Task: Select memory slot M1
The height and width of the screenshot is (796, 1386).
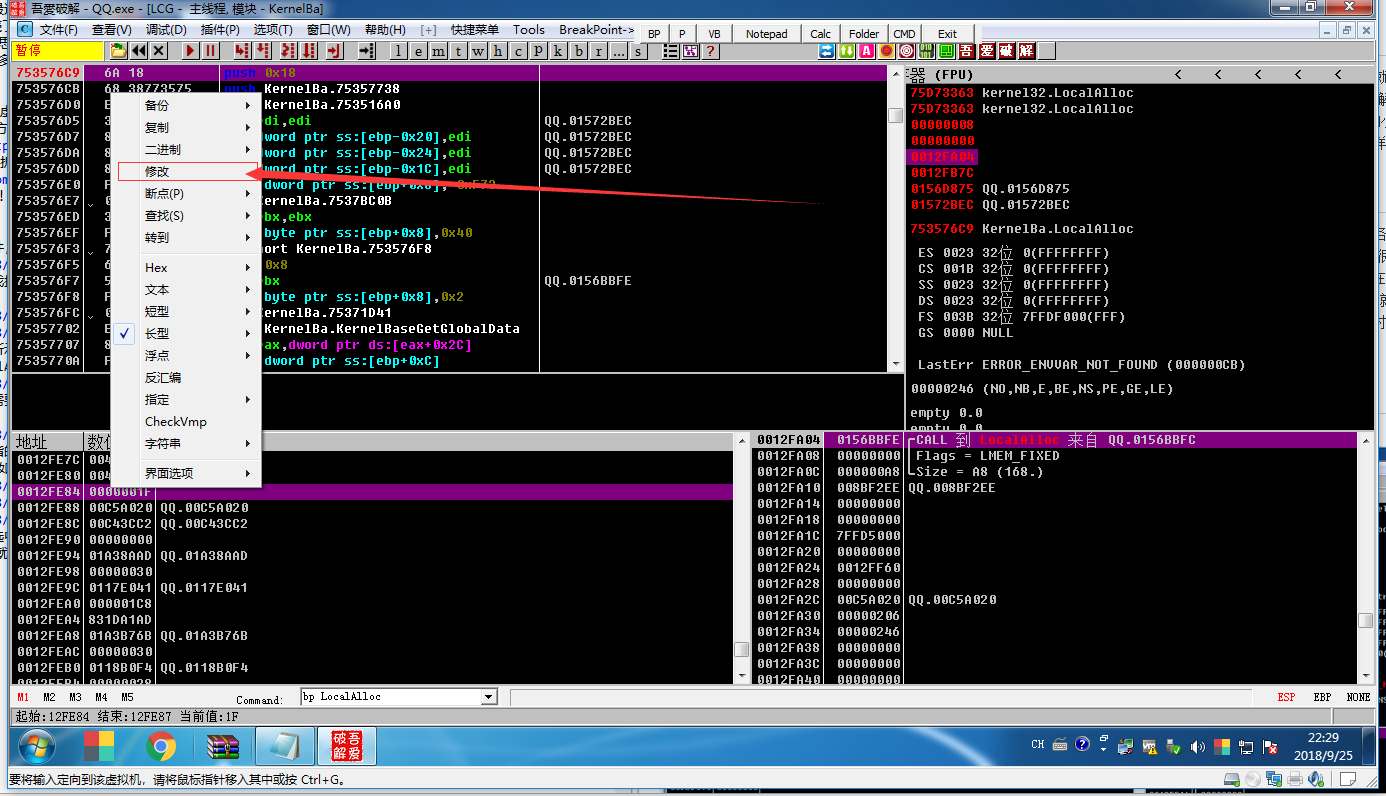Action: 23,697
